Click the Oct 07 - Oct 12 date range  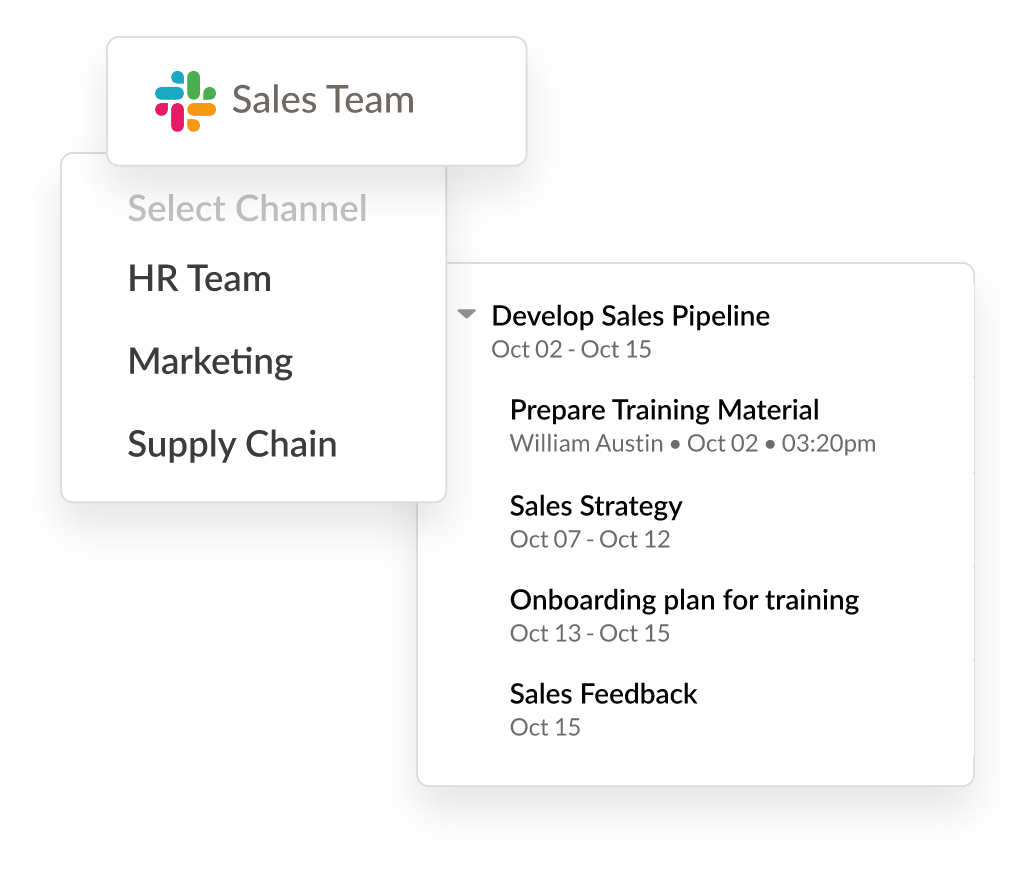click(589, 539)
